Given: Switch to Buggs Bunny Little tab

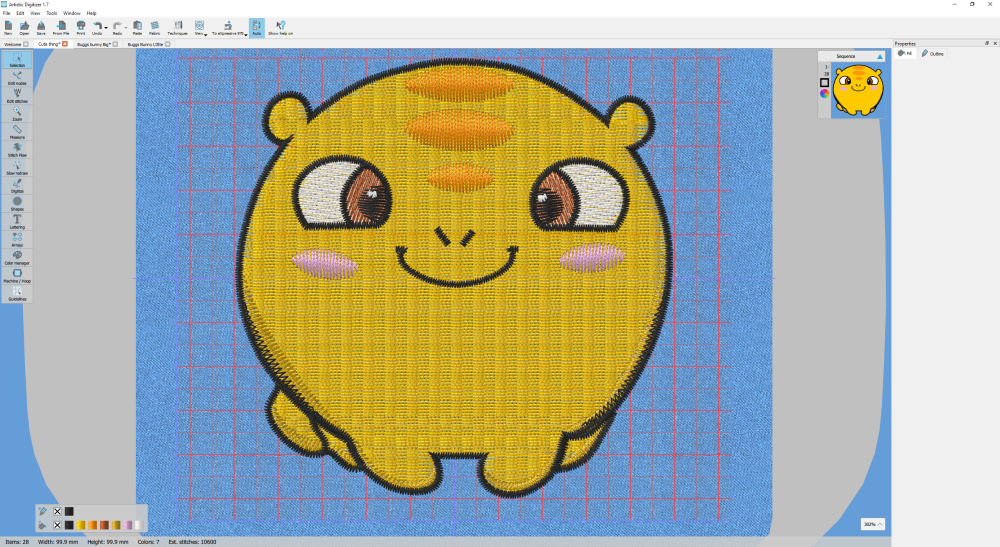Looking at the screenshot, I should tap(145, 44).
